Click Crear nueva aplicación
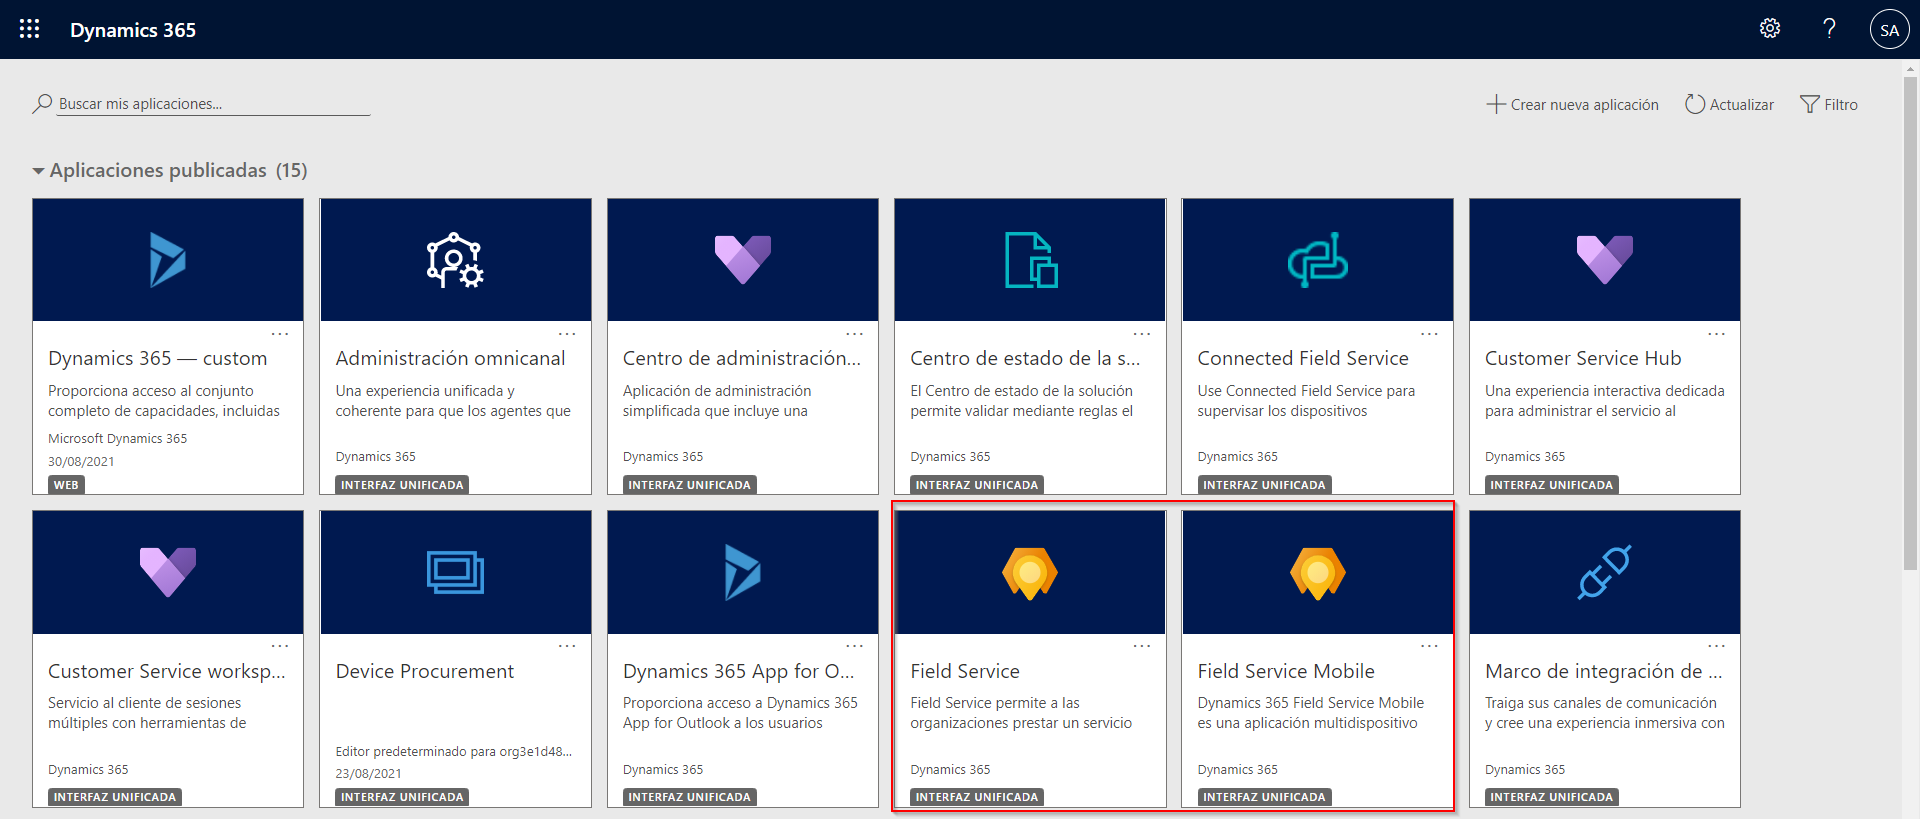This screenshot has width=1920, height=819. click(1572, 104)
